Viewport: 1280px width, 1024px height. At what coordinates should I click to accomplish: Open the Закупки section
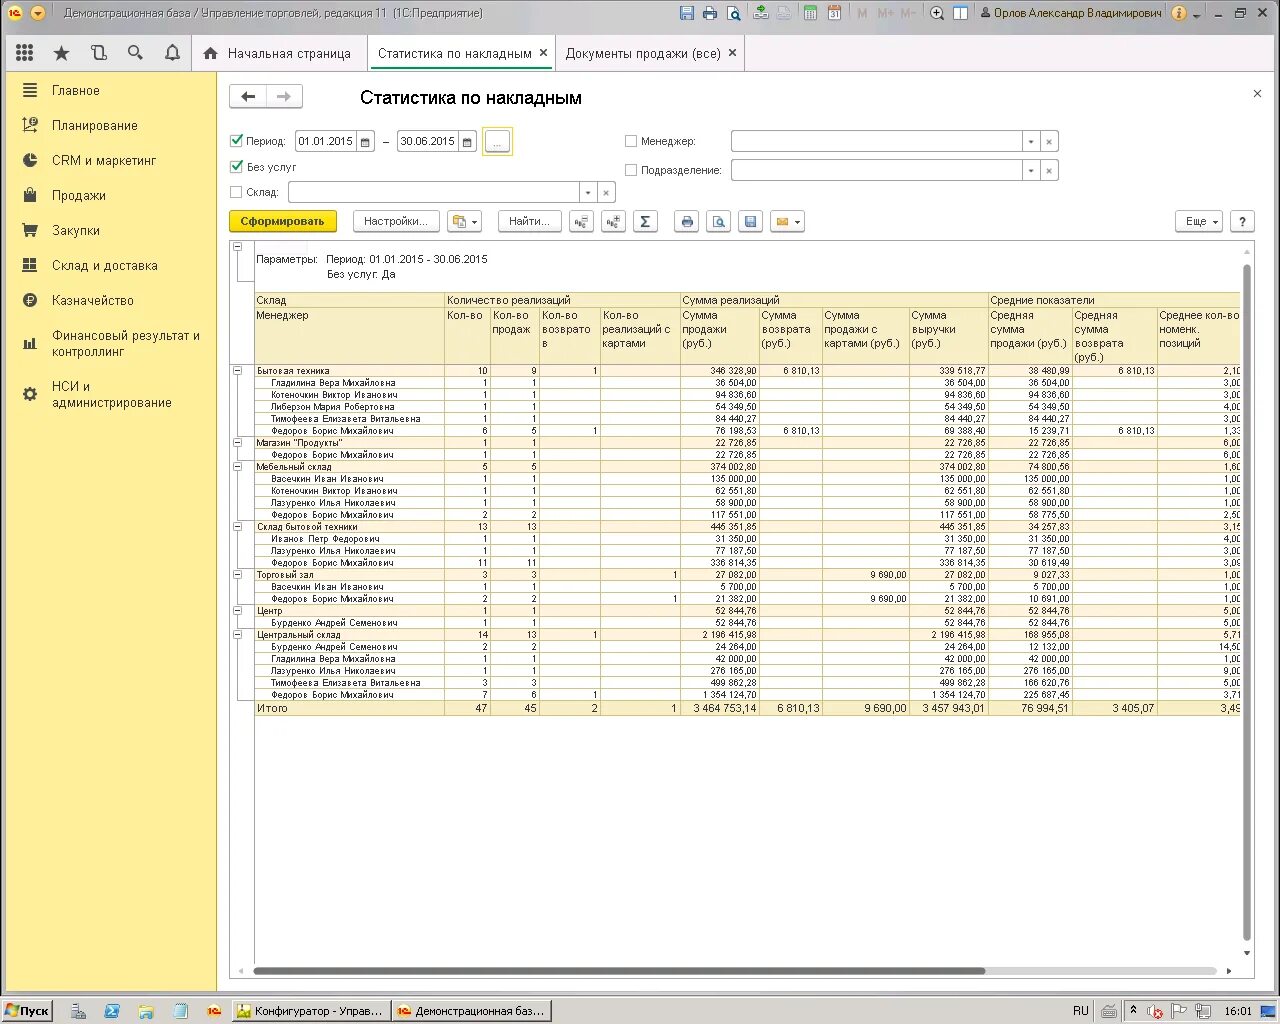coord(76,230)
